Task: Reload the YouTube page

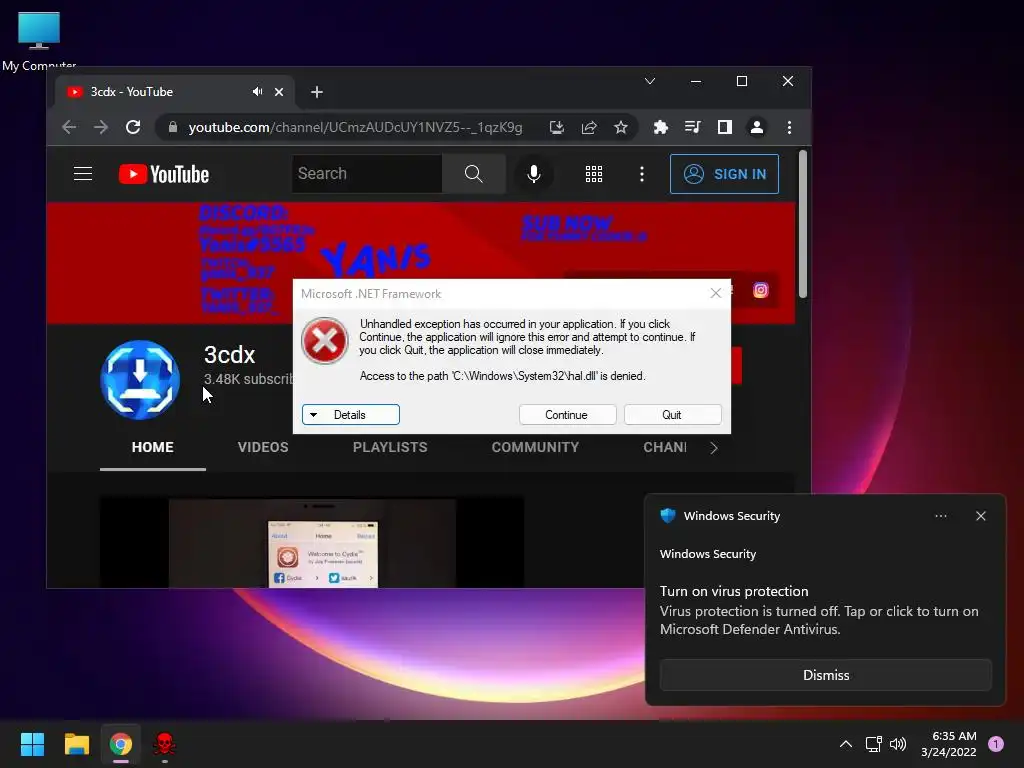Action: tap(133, 127)
